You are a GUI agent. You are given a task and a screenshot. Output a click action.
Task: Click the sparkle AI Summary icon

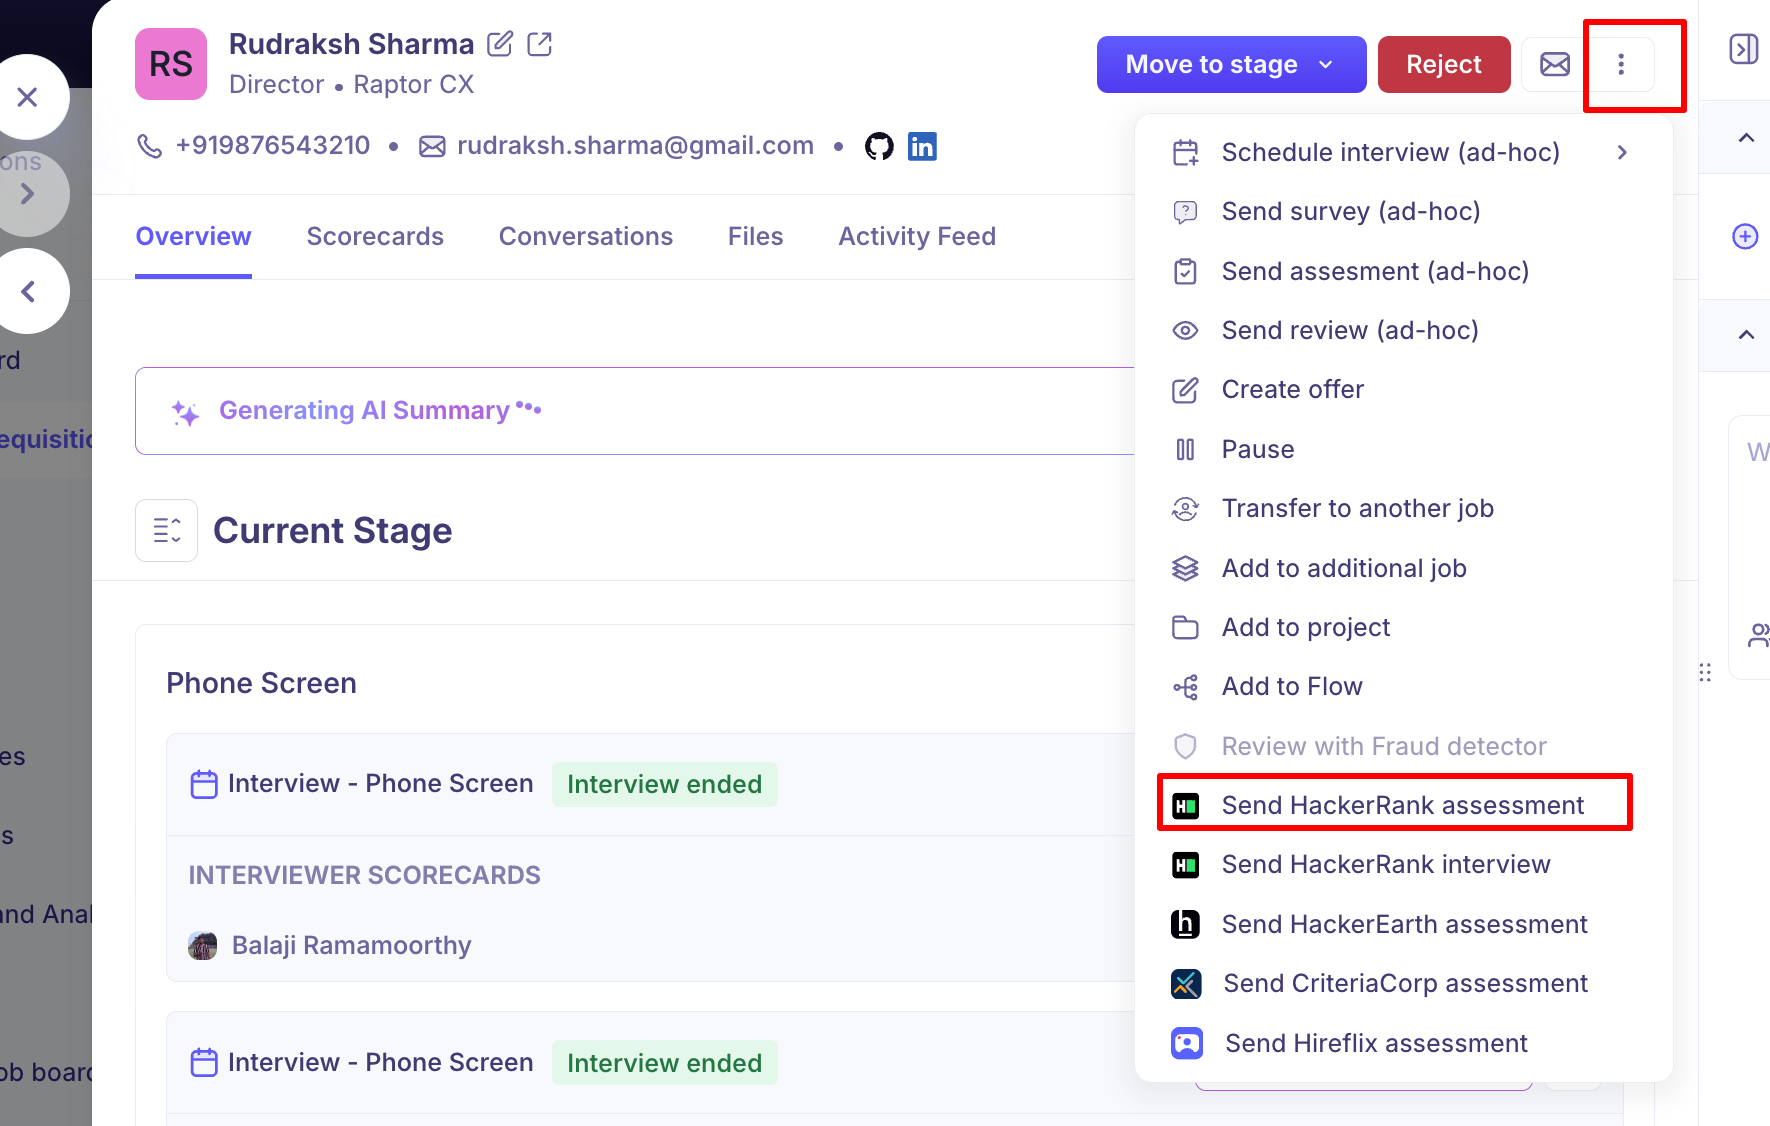(x=185, y=412)
